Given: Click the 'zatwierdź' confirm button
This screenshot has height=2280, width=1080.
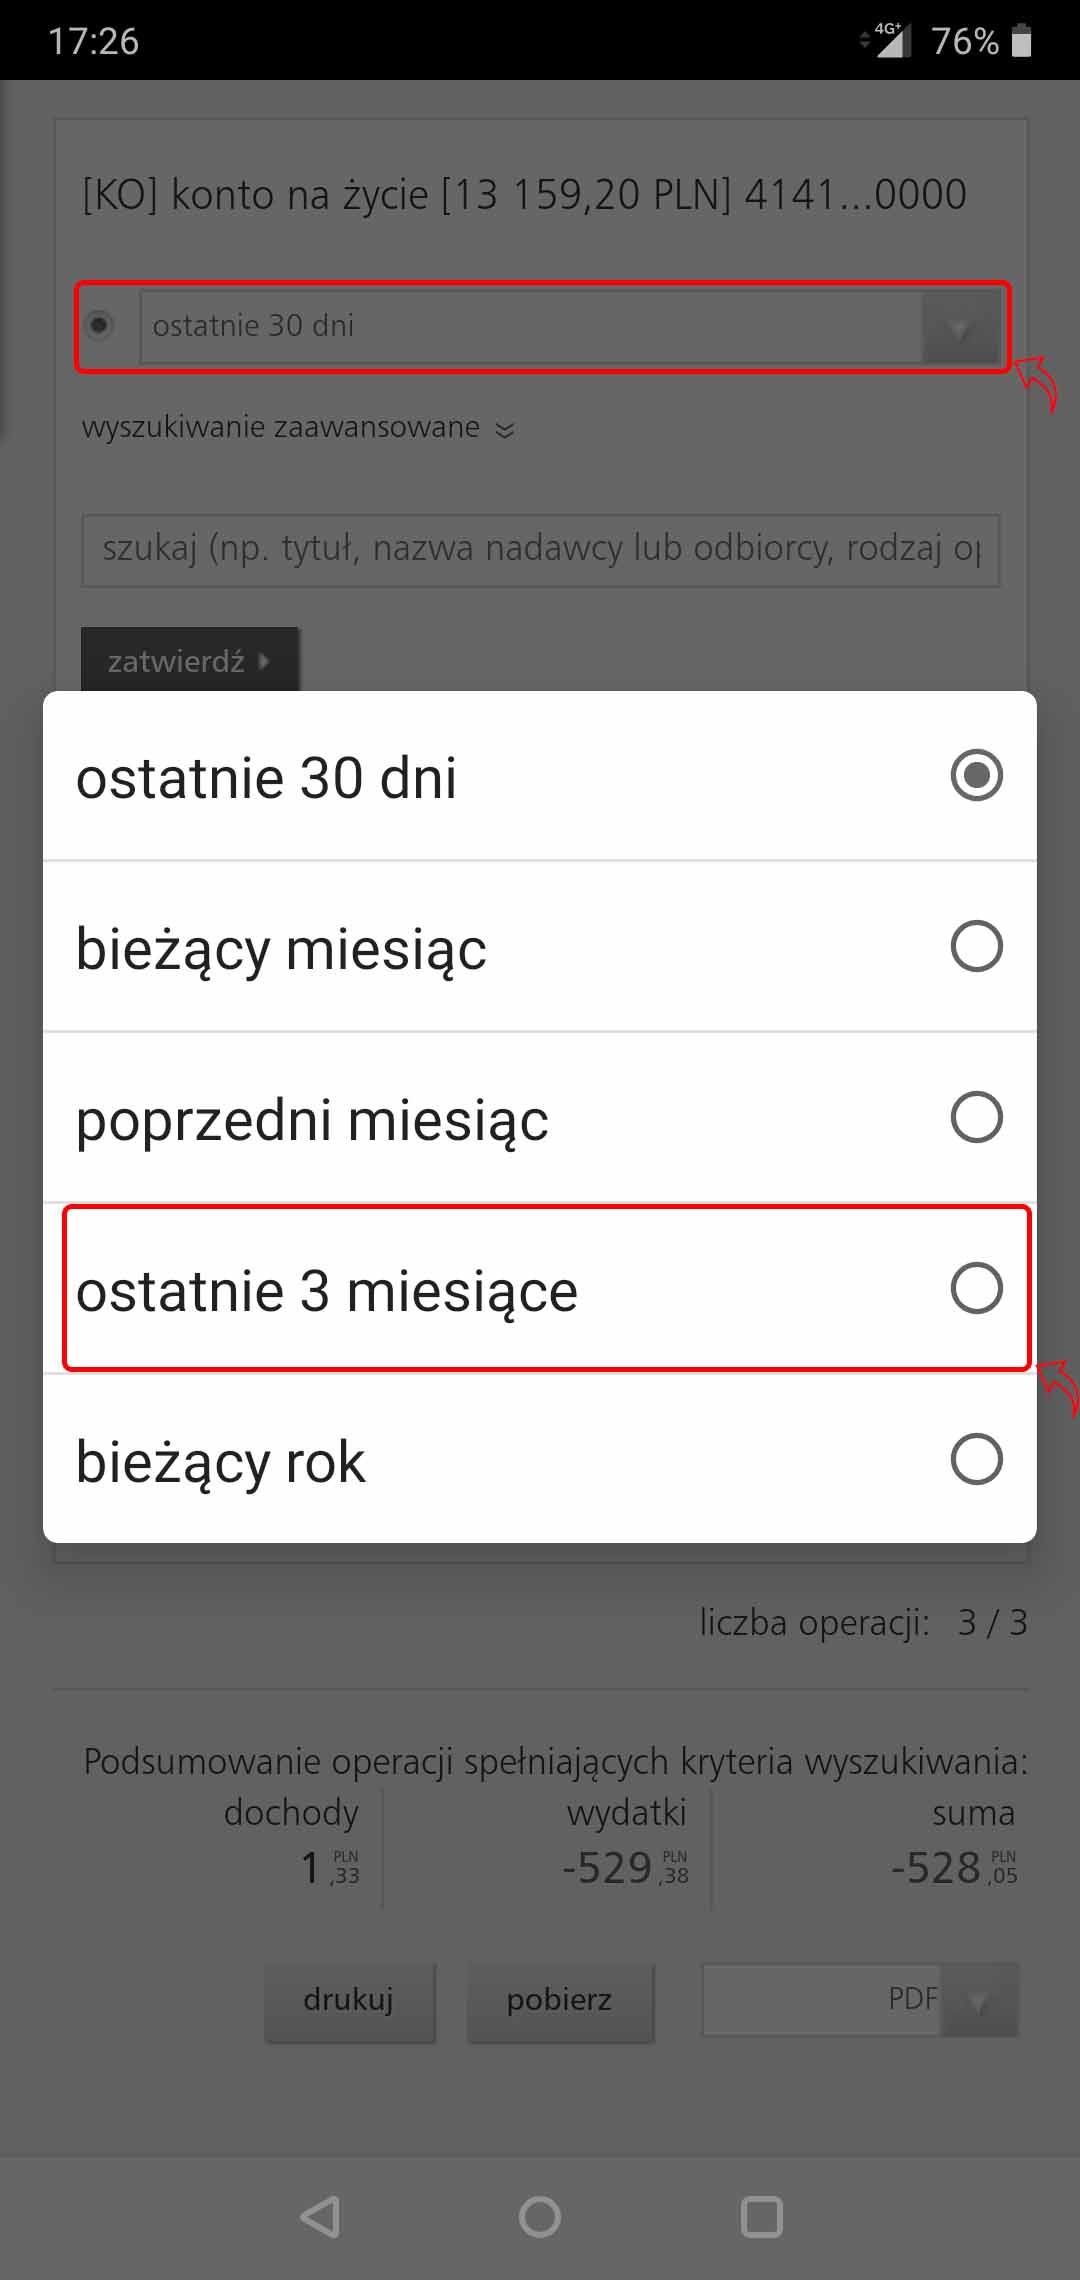Looking at the screenshot, I should pos(189,661).
